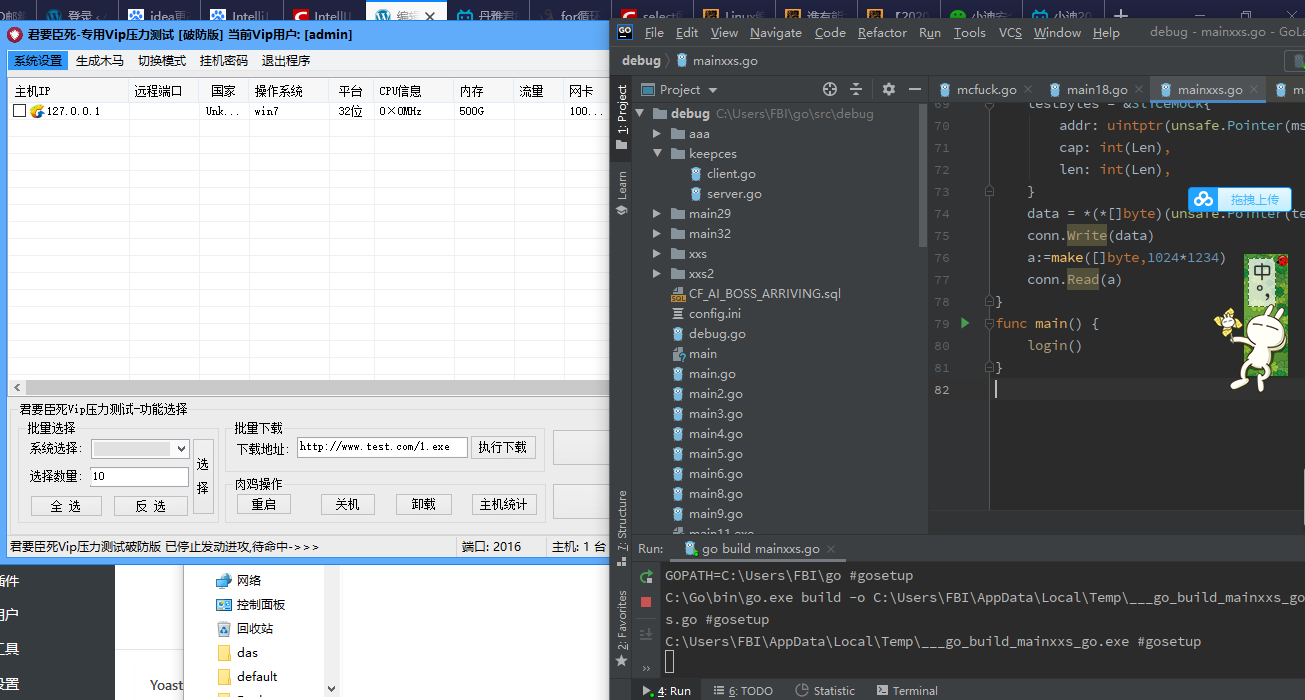Collapse the keepces folder

click(657, 154)
